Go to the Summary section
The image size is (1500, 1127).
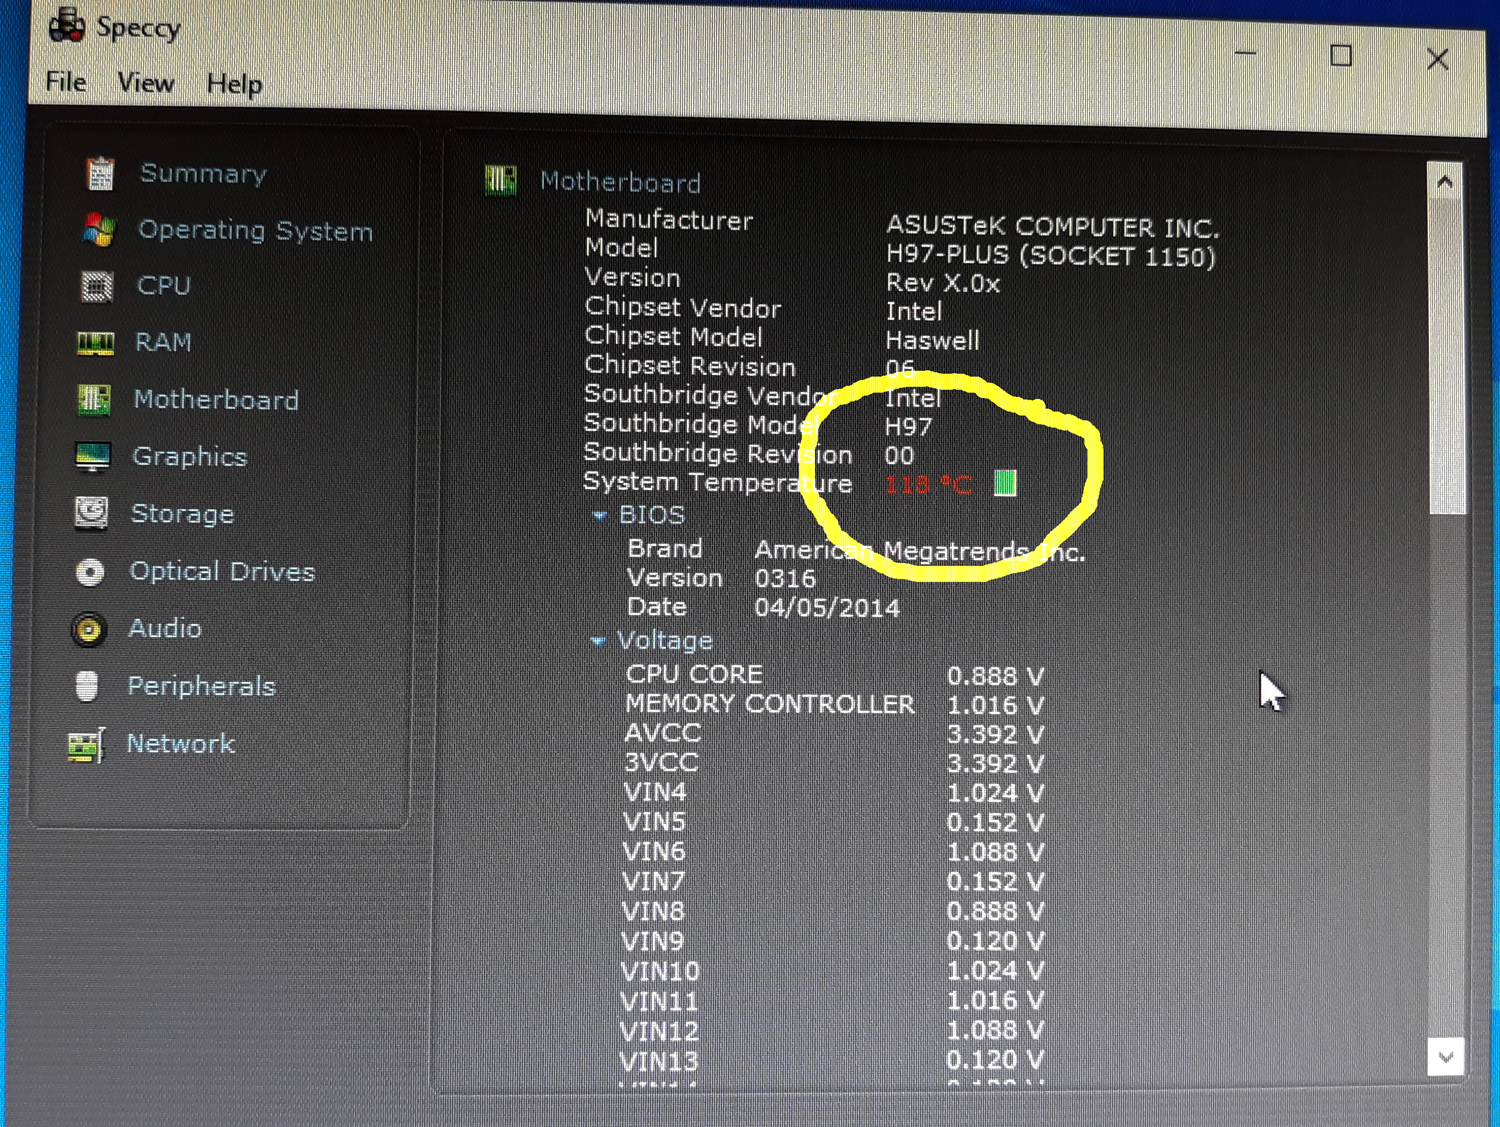203,173
